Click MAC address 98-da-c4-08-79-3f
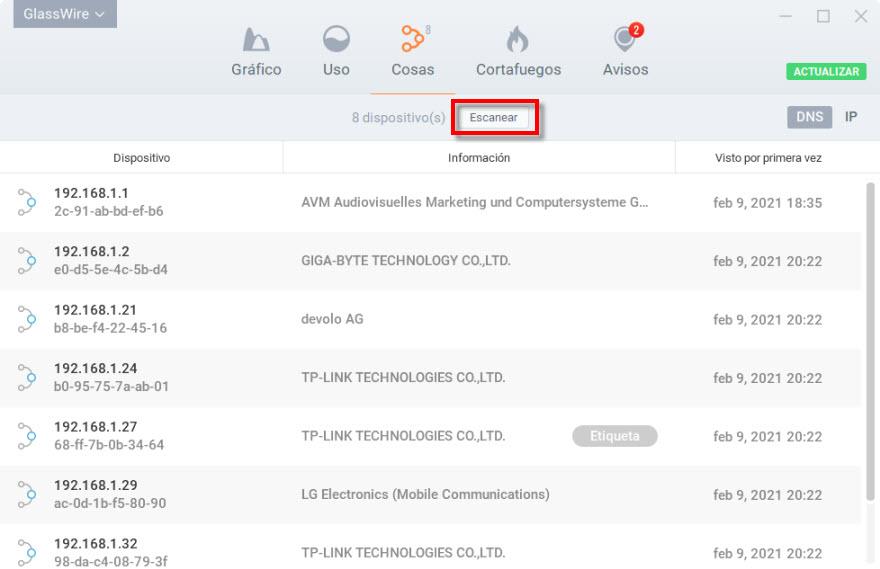This screenshot has width=880, height=569. pyautogui.click(x=111, y=561)
